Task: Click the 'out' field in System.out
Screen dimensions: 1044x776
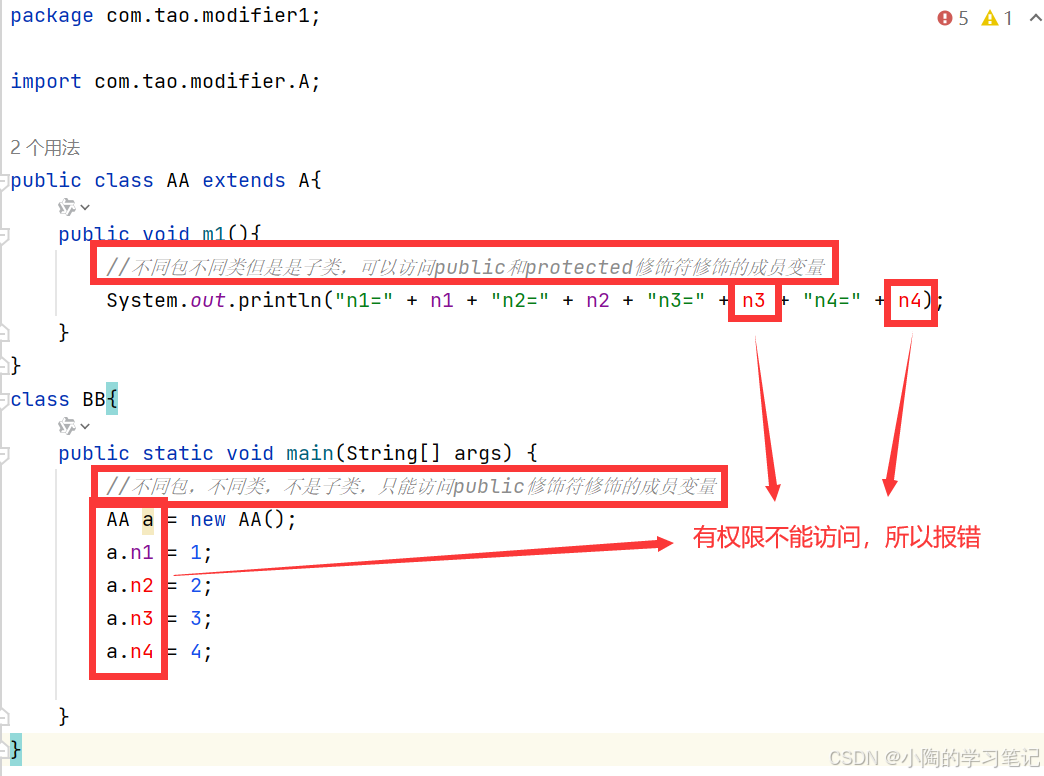Action: coord(208,300)
